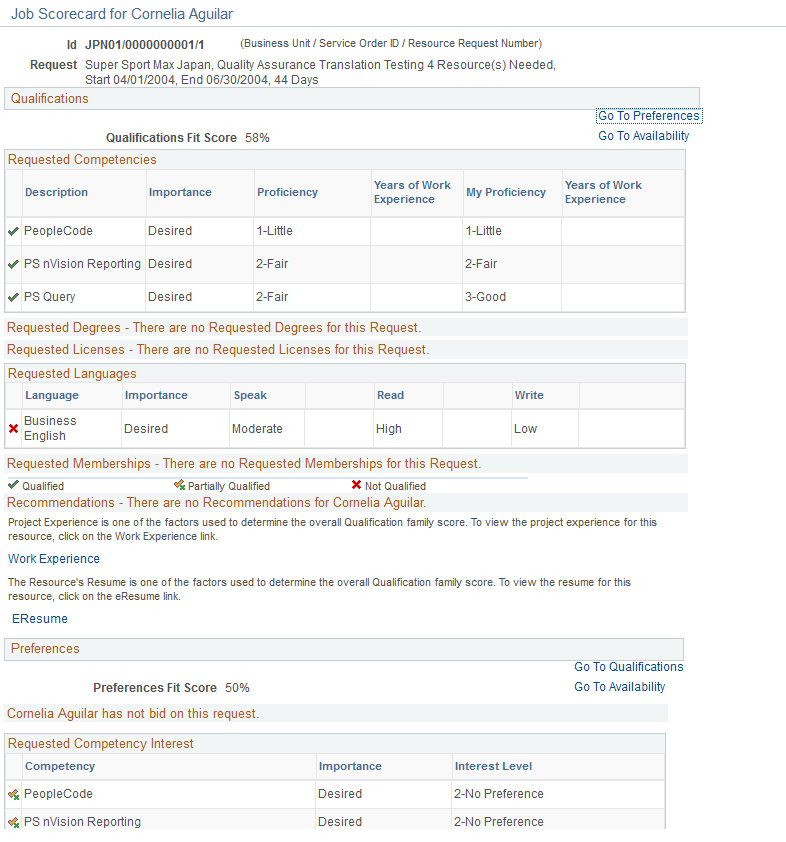The width and height of the screenshot is (786, 842).
Task: Click the Qualifications section header
Action: [352, 99]
